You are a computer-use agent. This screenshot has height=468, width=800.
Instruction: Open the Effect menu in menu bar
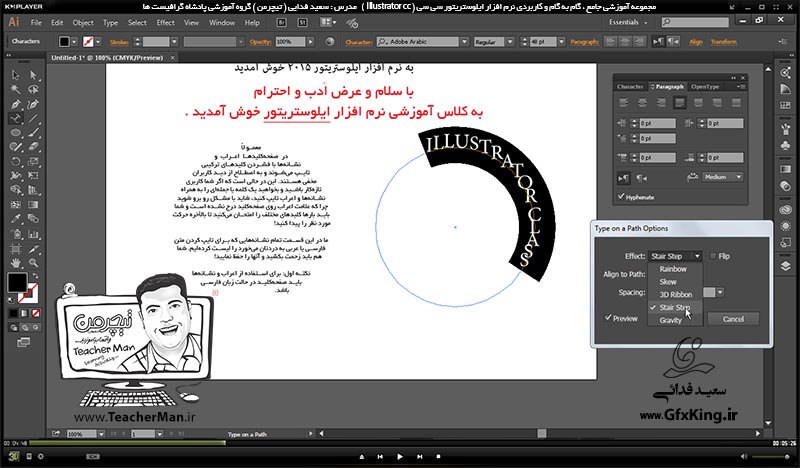pyautogui.click(x=165, y=22)
